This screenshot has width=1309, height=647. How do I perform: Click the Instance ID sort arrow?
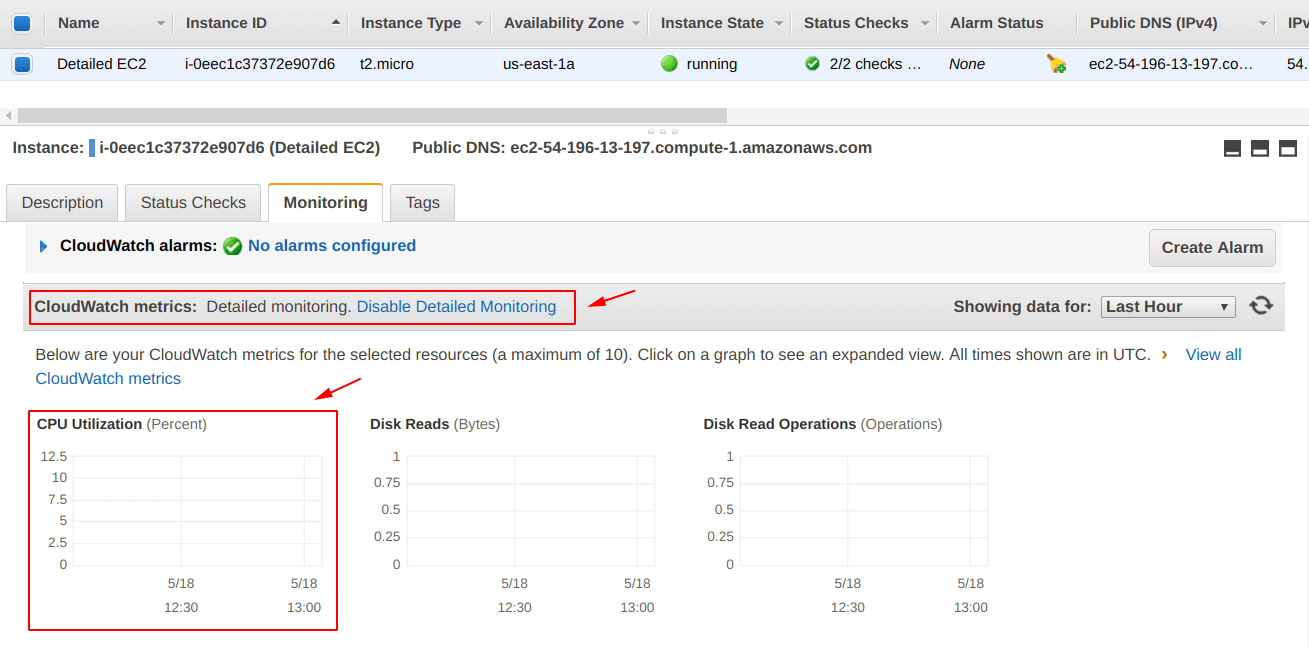335,23
